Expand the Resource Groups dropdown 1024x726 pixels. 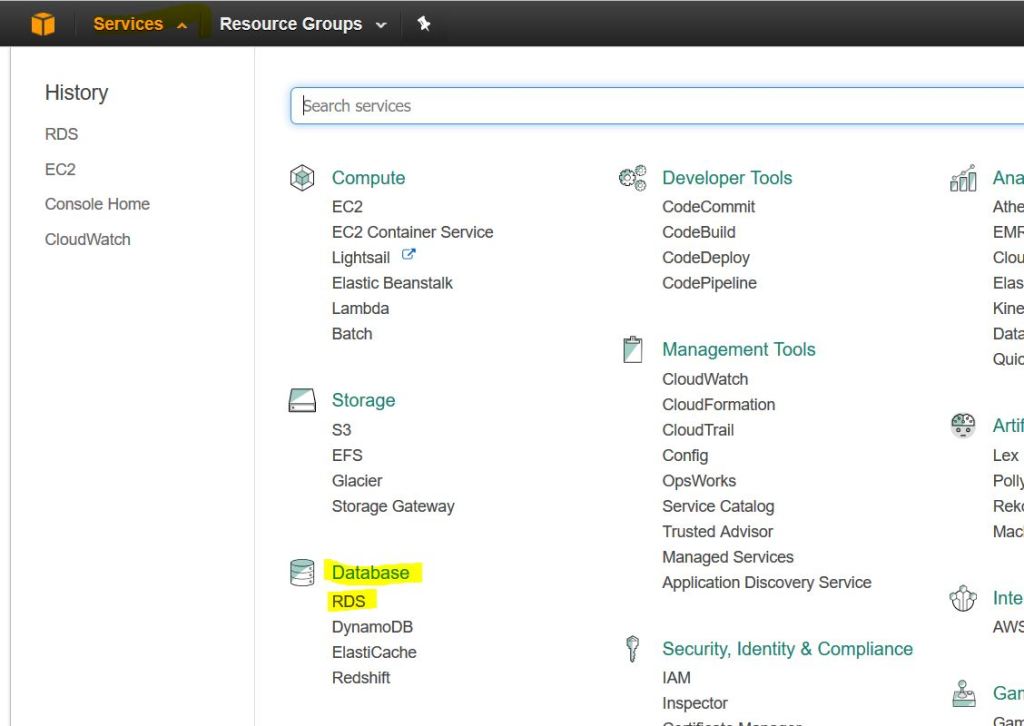pos(302,24)
